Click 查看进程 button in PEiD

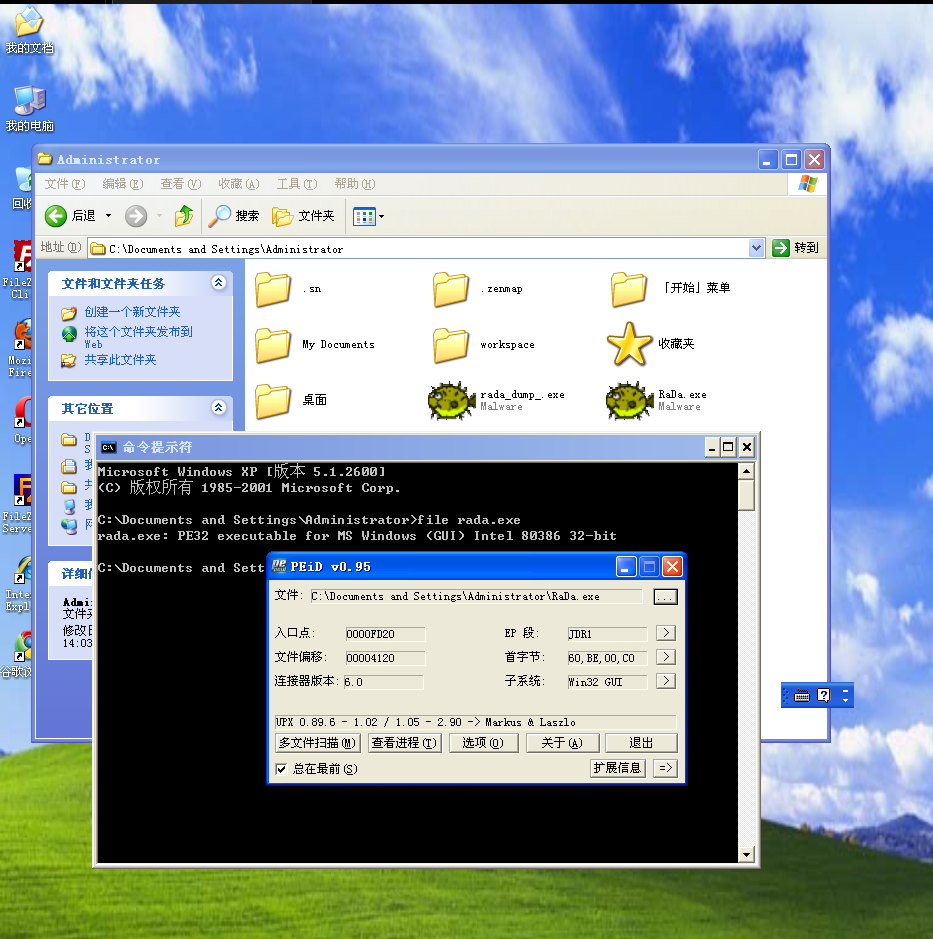(404, 743)
